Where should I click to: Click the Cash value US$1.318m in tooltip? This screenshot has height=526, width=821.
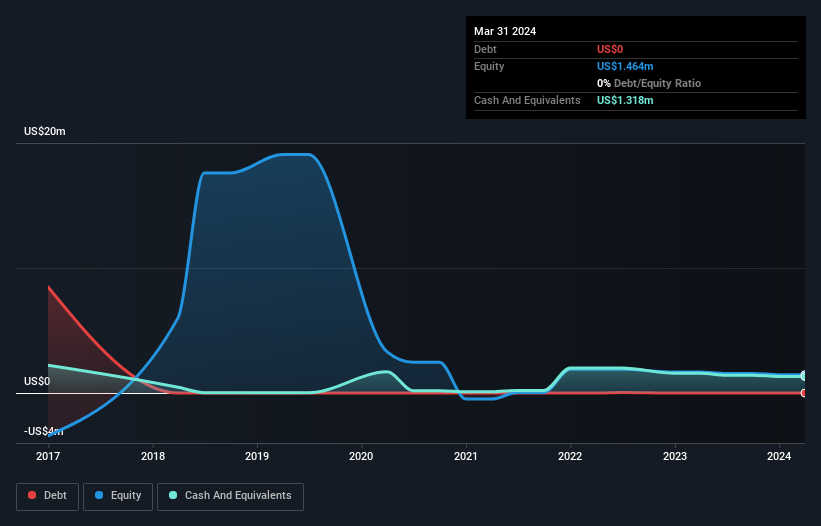click(x=625, y=100)
